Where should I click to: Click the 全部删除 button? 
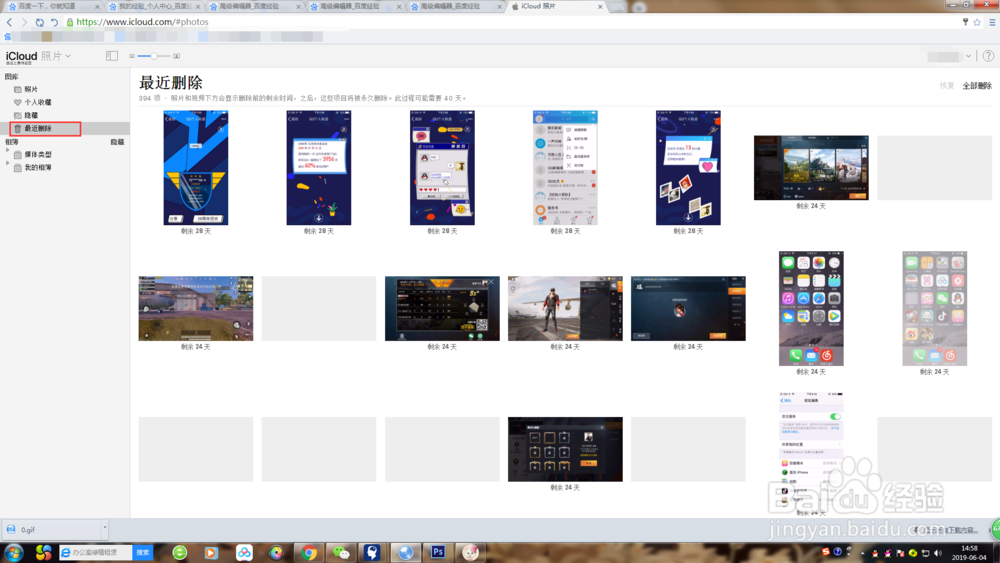tap(977, 85)
